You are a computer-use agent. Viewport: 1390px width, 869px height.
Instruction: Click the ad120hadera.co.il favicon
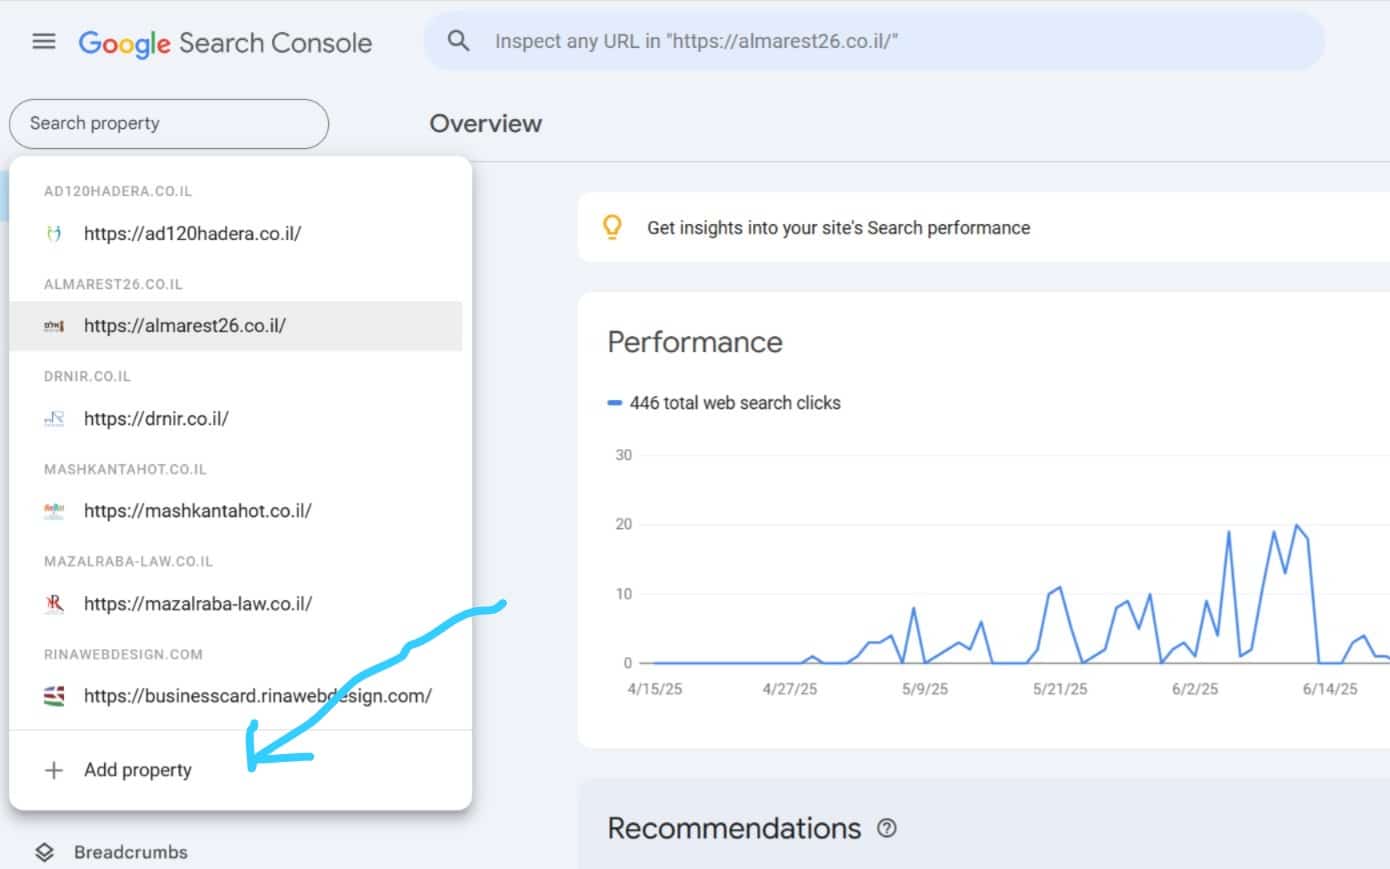click(x=54, y=233)
